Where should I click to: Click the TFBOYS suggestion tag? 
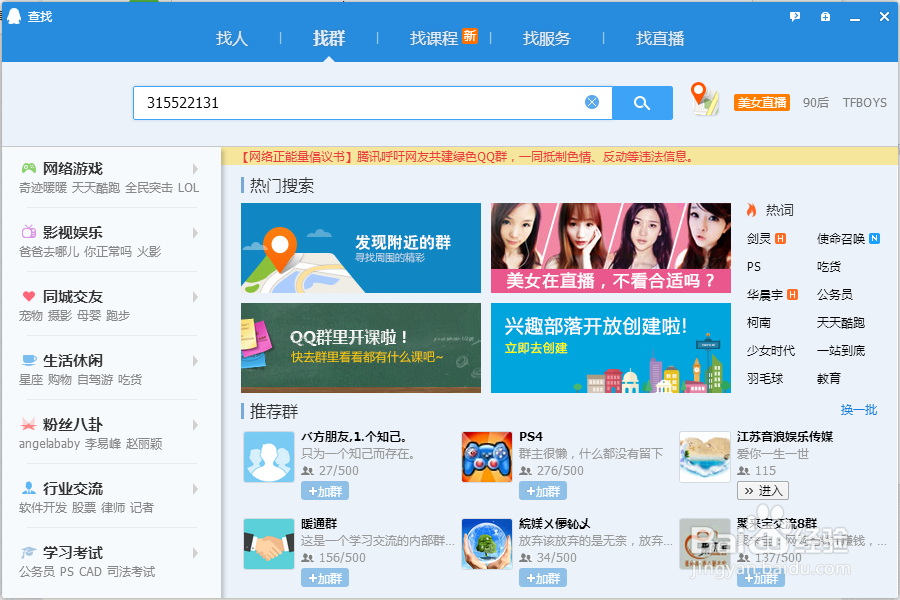(x=864, y=103)
